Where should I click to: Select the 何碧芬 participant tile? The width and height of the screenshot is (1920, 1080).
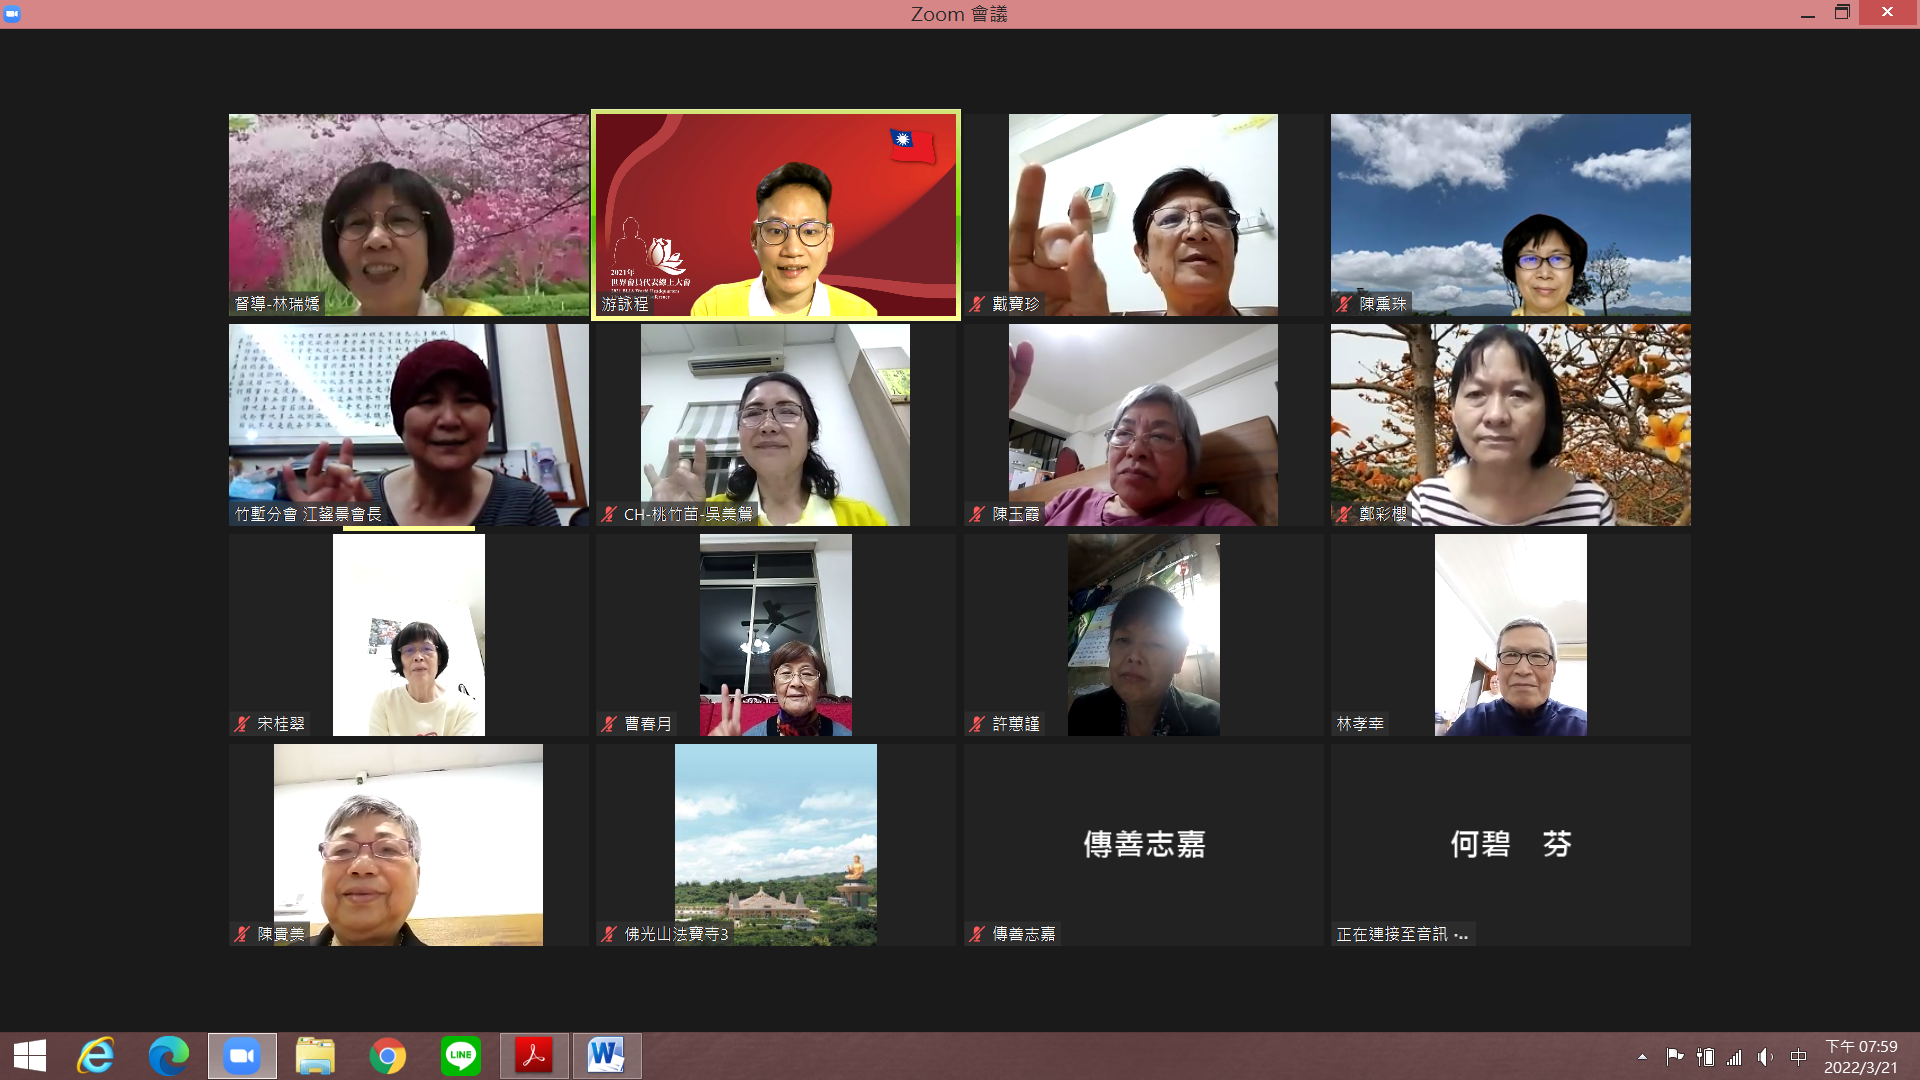click(x=1510, y=844)
